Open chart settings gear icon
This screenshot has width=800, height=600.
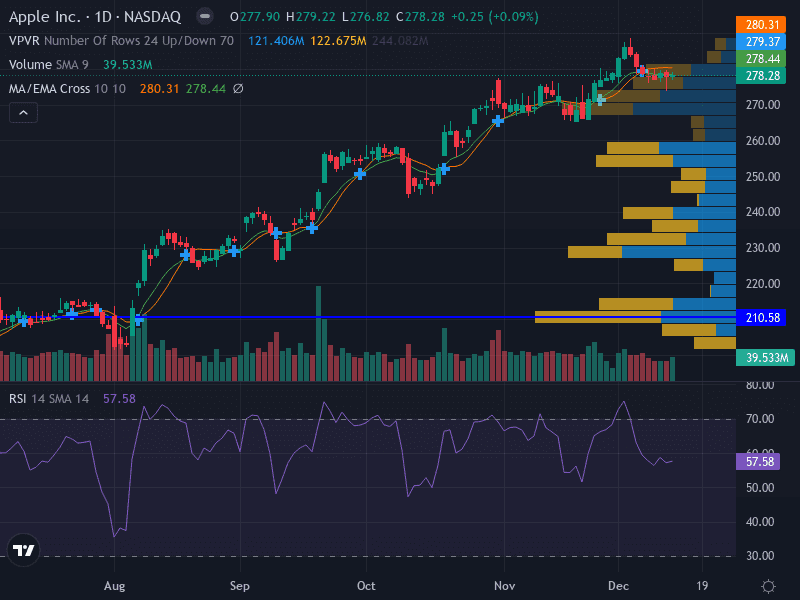tap(768, 586)
